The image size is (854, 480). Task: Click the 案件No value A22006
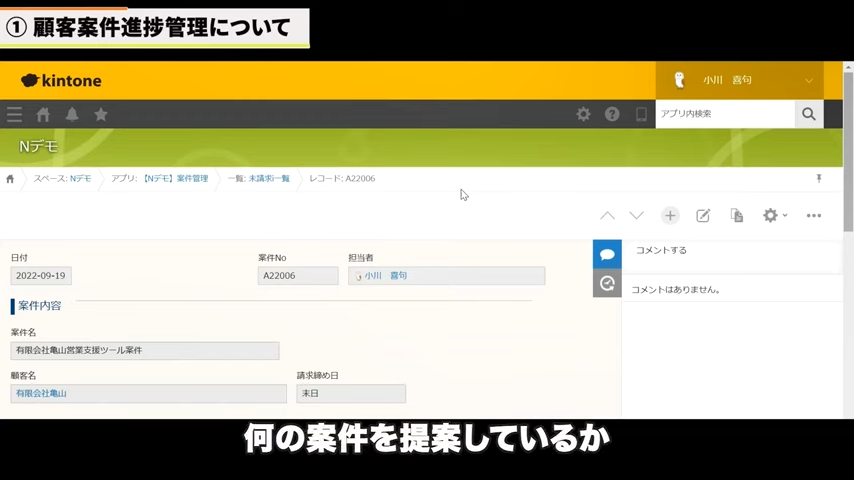pos(298,276)
